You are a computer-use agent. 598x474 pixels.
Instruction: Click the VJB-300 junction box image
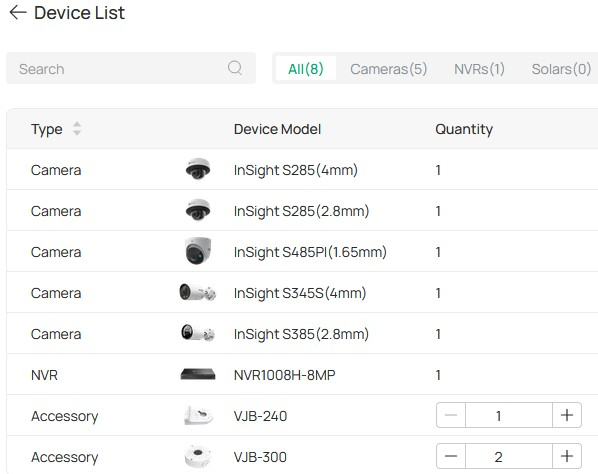pos(197,456)
